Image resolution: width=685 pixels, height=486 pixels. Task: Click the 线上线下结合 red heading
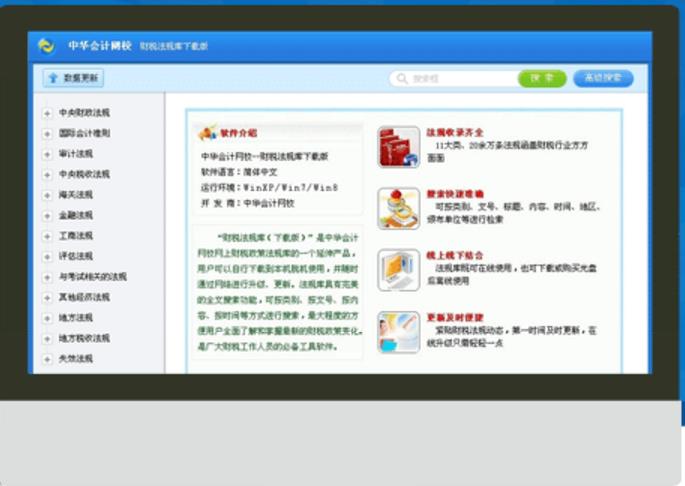point(455,256)
